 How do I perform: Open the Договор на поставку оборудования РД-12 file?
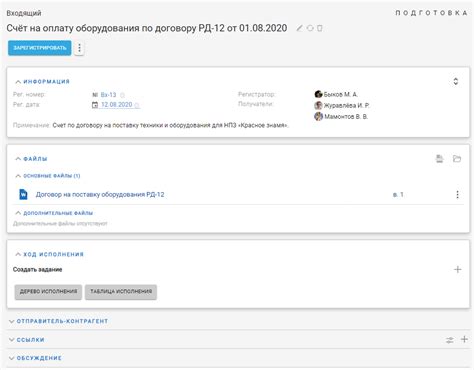pyautogui.click(x=100, y=194)
